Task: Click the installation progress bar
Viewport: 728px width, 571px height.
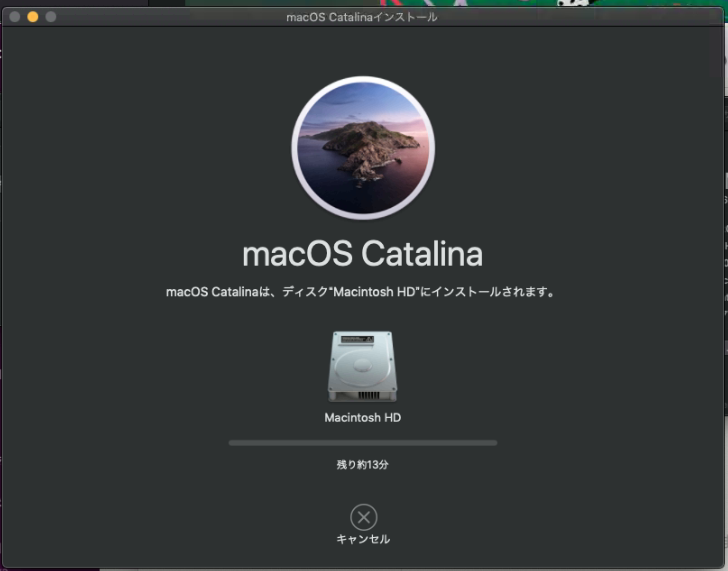Action: [x=363, y=443]
